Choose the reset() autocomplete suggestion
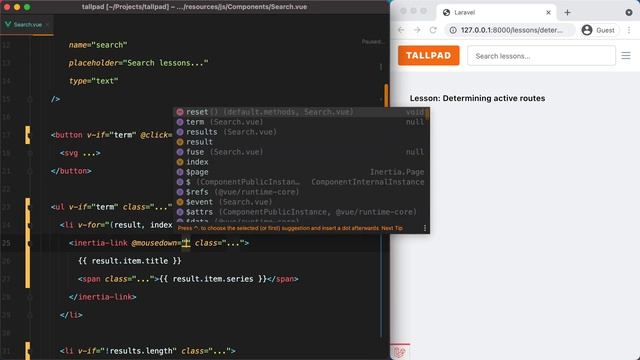This screenshot has height=360, width=640. coord(302,112)
